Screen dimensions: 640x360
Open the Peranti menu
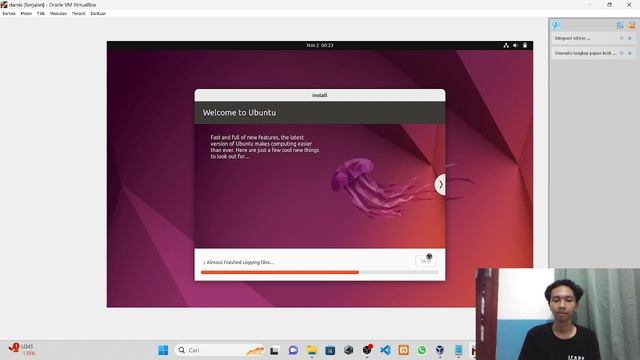(79, 13)
